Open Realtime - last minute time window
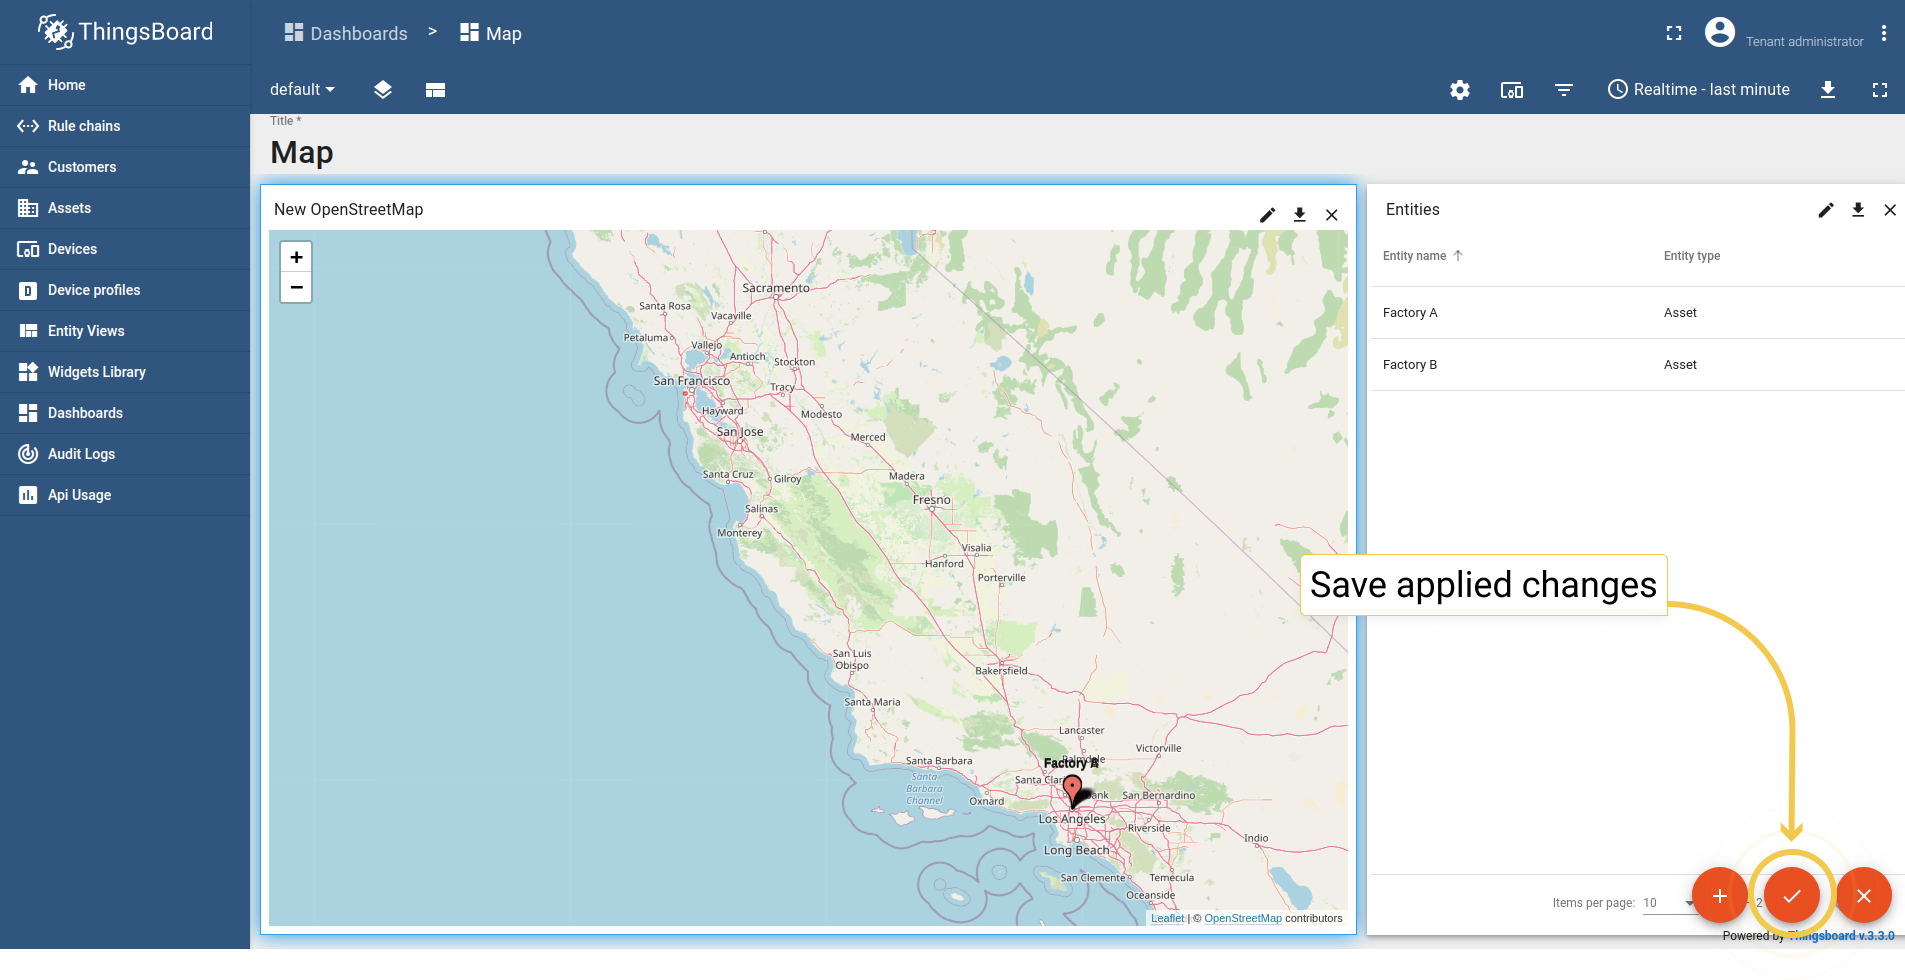1905x980 pixels. pos(1699,89)
